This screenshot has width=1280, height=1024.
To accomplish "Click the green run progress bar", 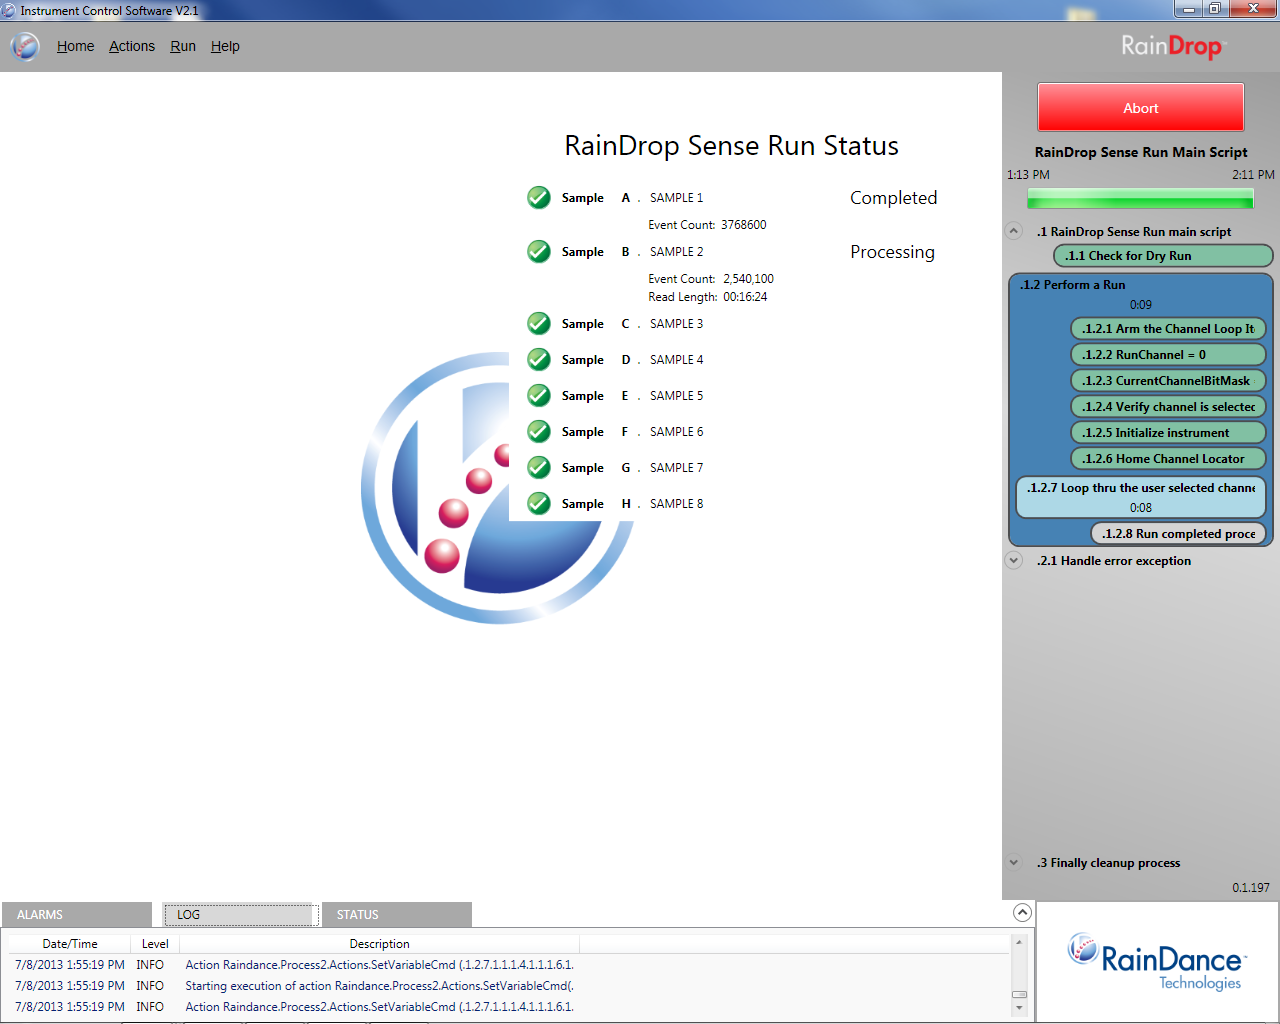I will click(1140, 198).
